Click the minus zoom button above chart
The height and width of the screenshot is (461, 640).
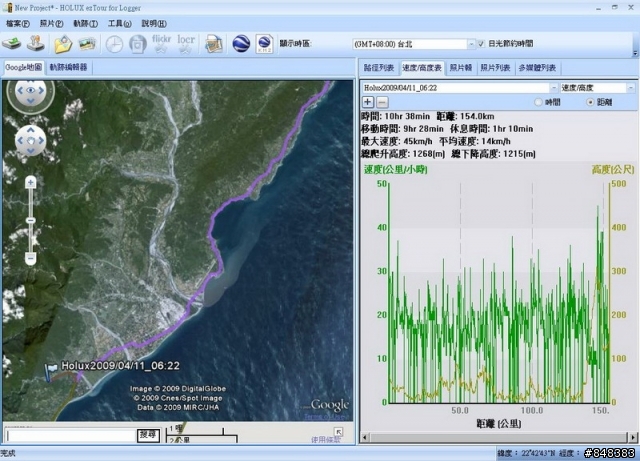pos(382,102)
